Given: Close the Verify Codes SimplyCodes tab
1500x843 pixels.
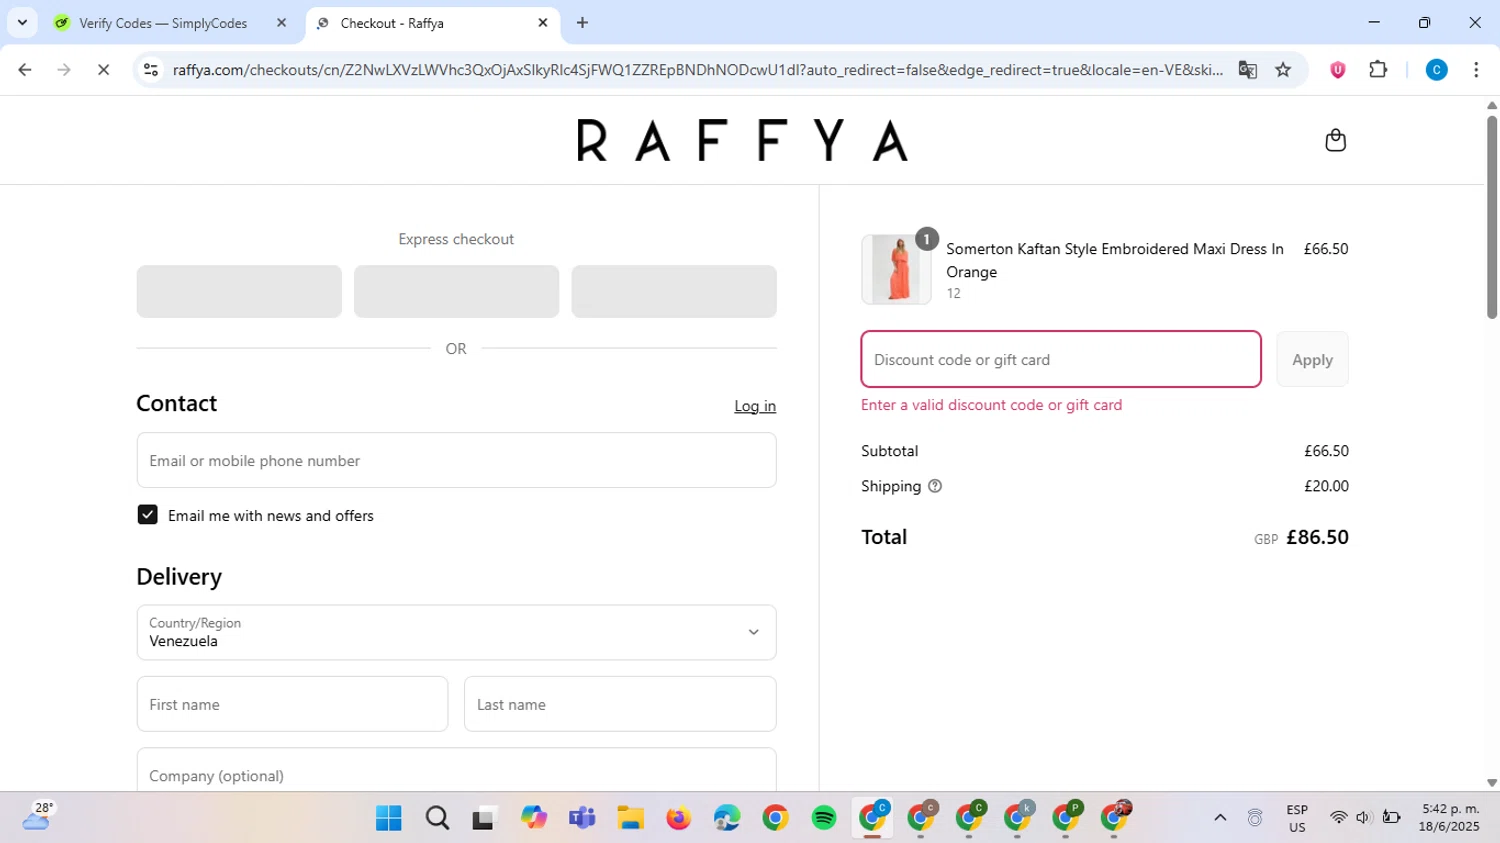Looking at the screenshot, I should point(281,23).
